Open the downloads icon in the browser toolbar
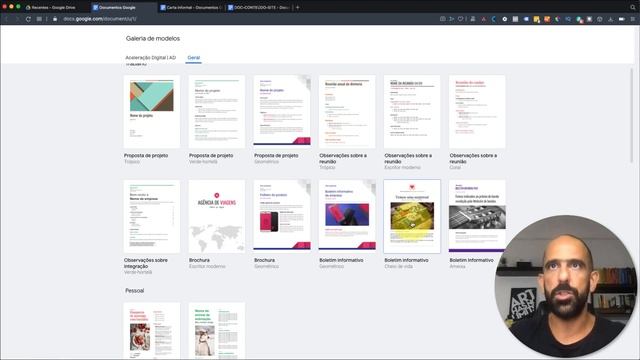 pyautogui.click(x=611, y=19)
